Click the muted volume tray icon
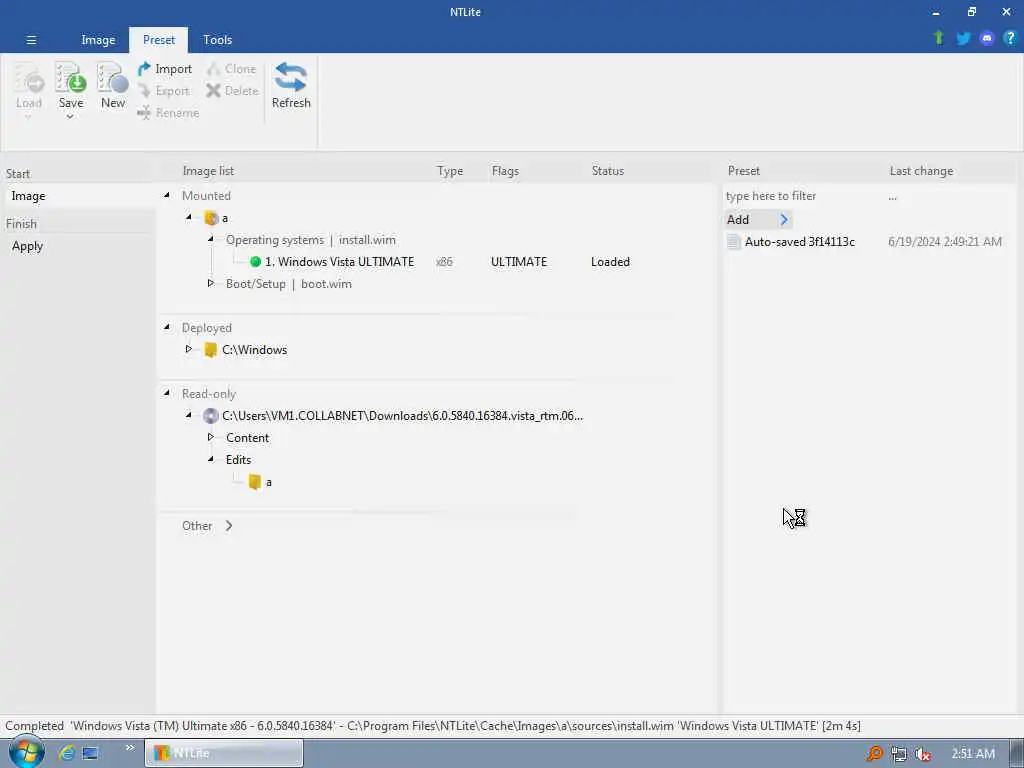Viewport: 1024px width, 768px height. 923,754
